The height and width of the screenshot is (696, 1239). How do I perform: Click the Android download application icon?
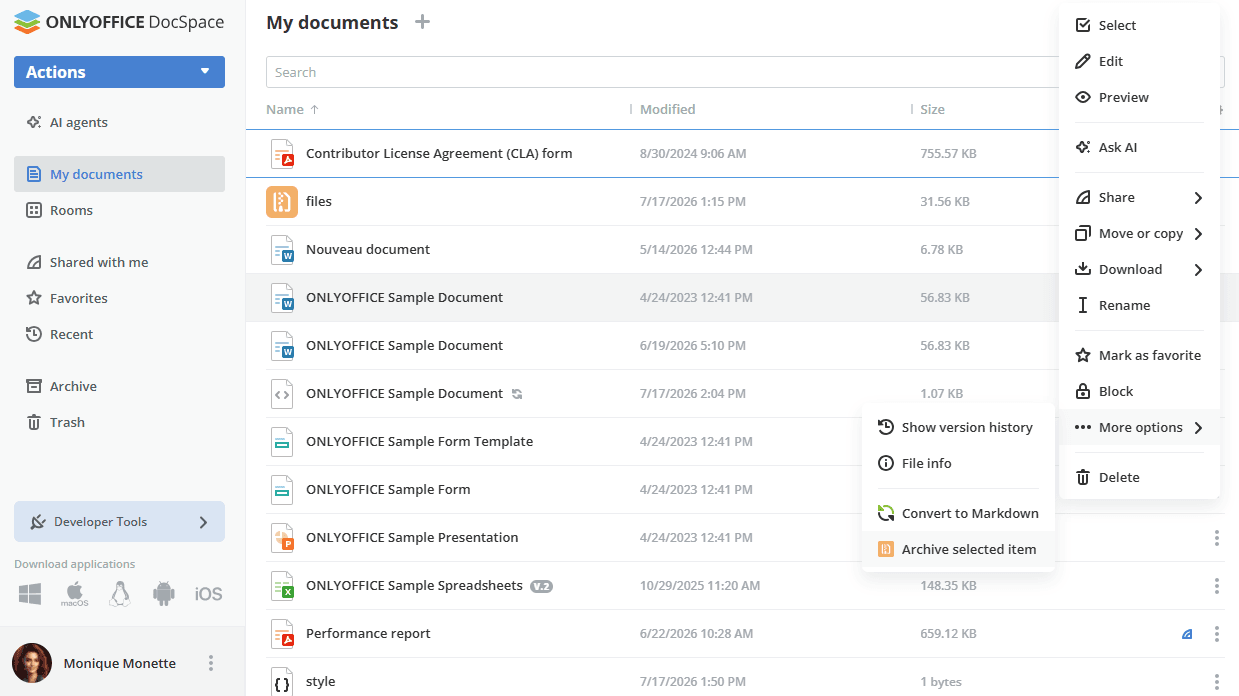164,594
